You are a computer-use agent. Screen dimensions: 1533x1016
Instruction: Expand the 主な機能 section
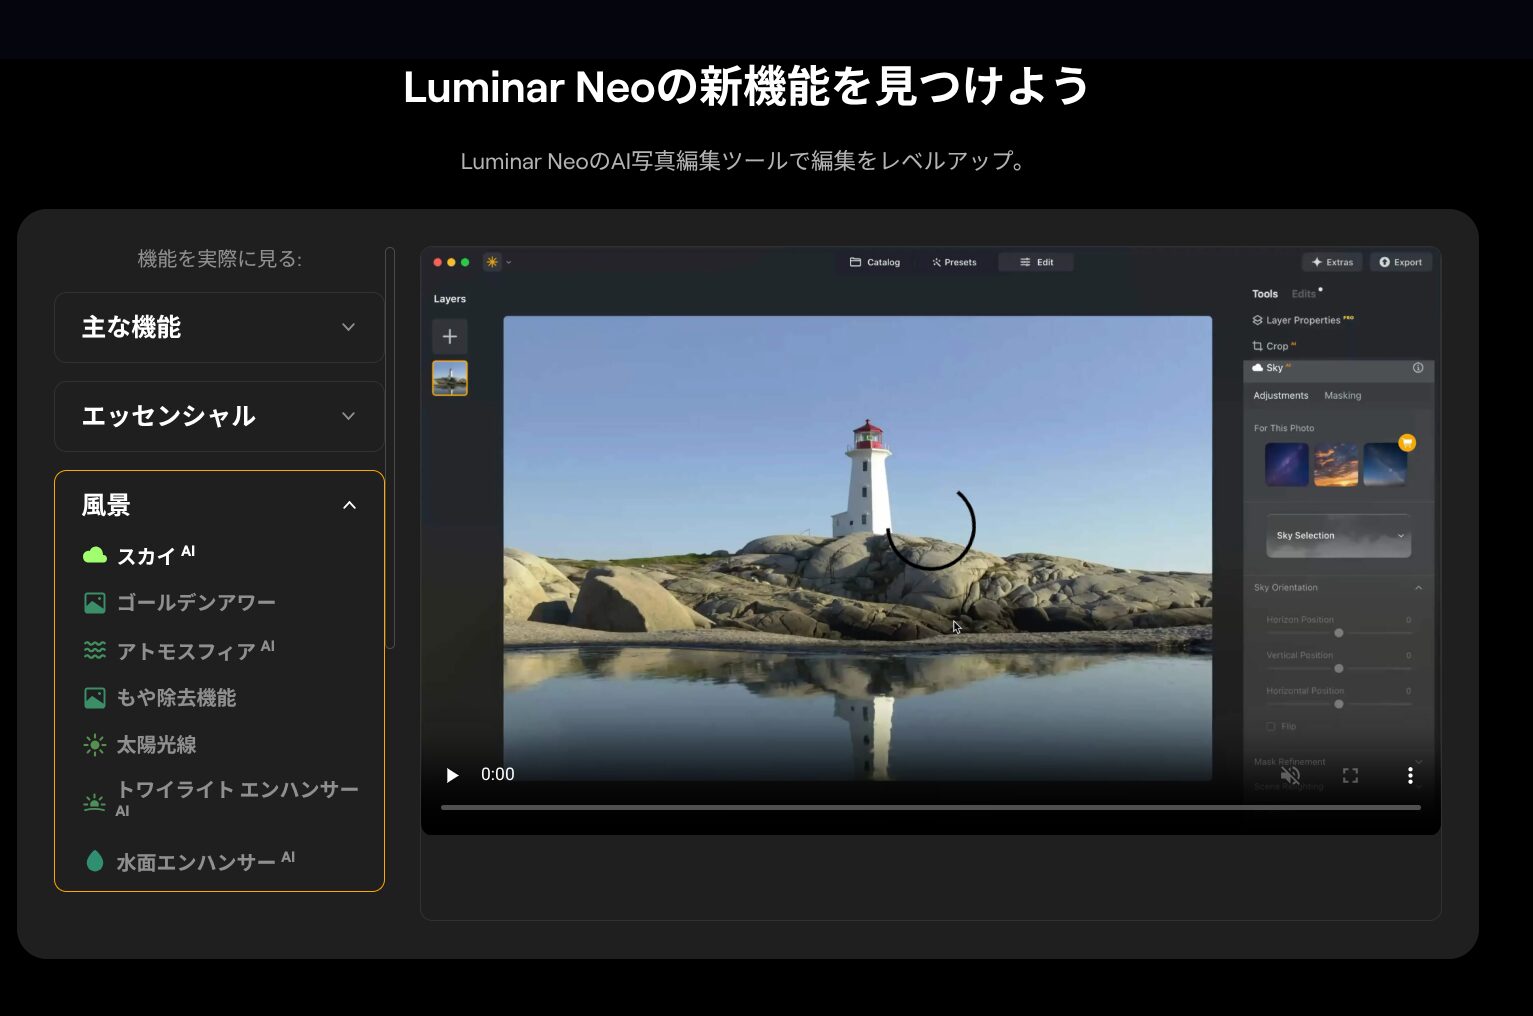(x=219, y=327)
